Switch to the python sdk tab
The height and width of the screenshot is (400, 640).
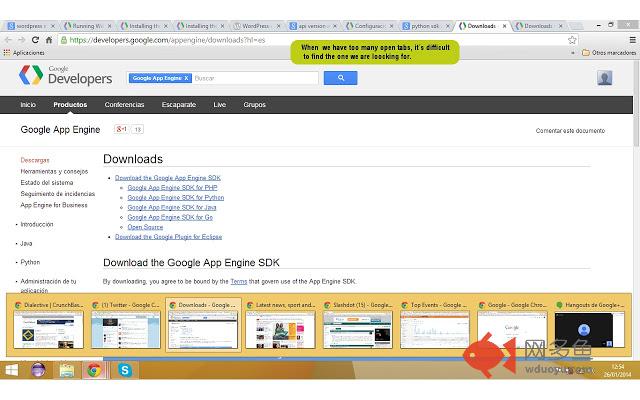click(426, 26)
